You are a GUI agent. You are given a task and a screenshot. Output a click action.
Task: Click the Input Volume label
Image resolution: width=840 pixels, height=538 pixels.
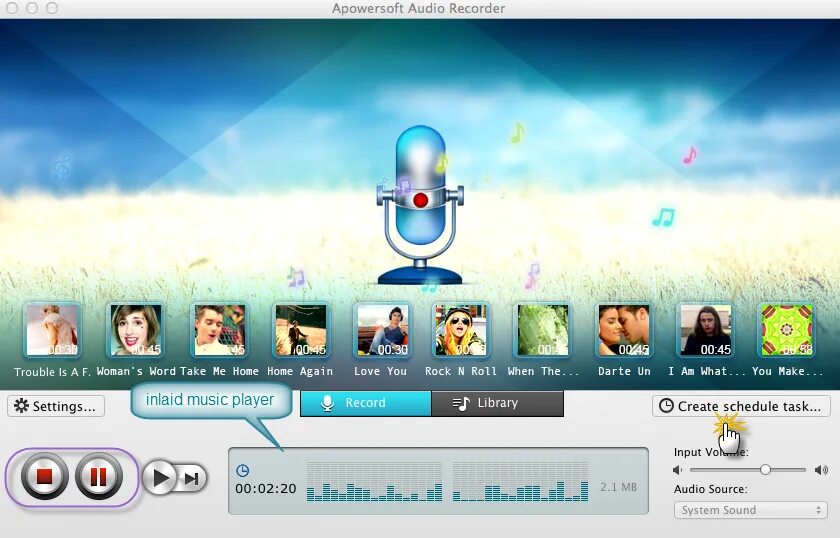click(x=711, y=452)
